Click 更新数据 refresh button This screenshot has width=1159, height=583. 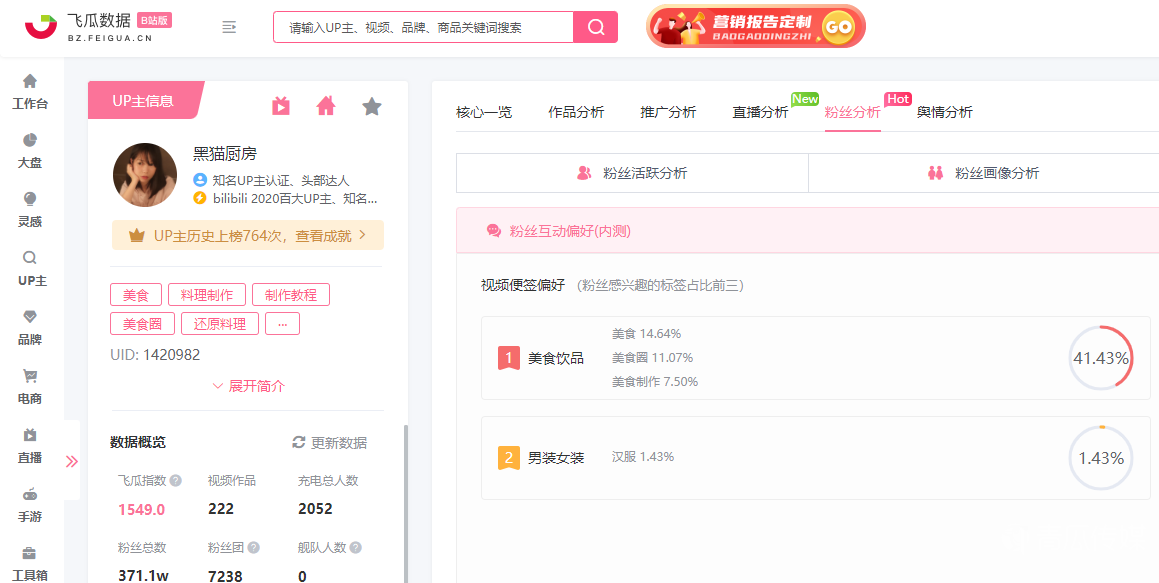tap(329, 443)
